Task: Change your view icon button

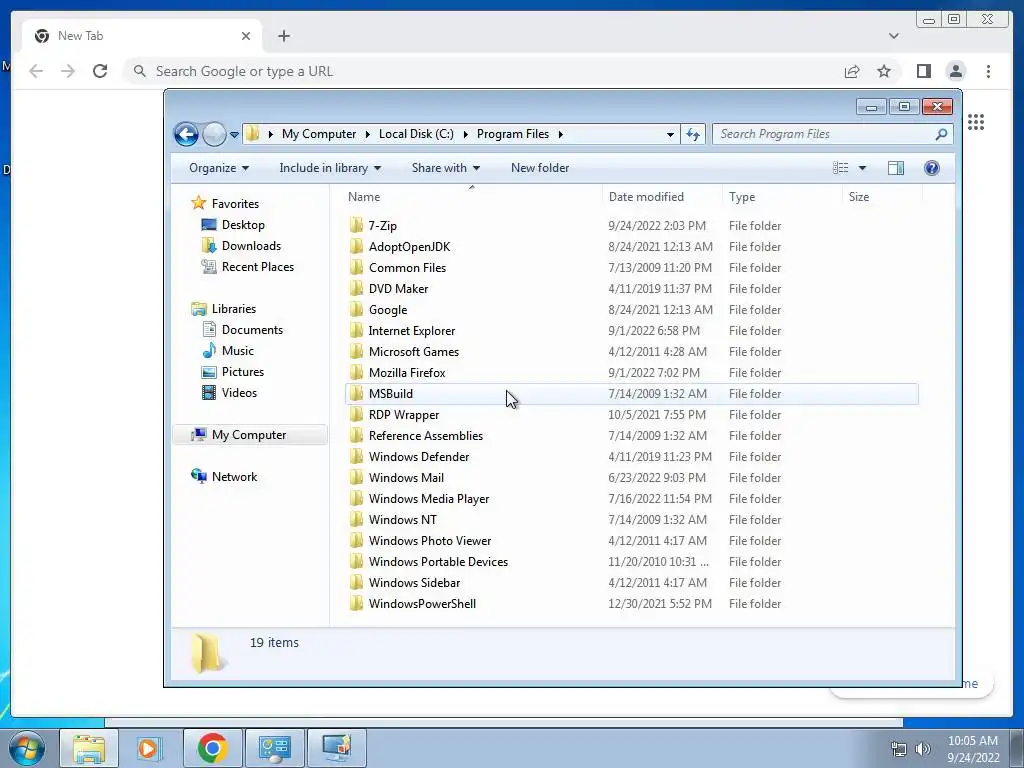Action: coord(840,168)
